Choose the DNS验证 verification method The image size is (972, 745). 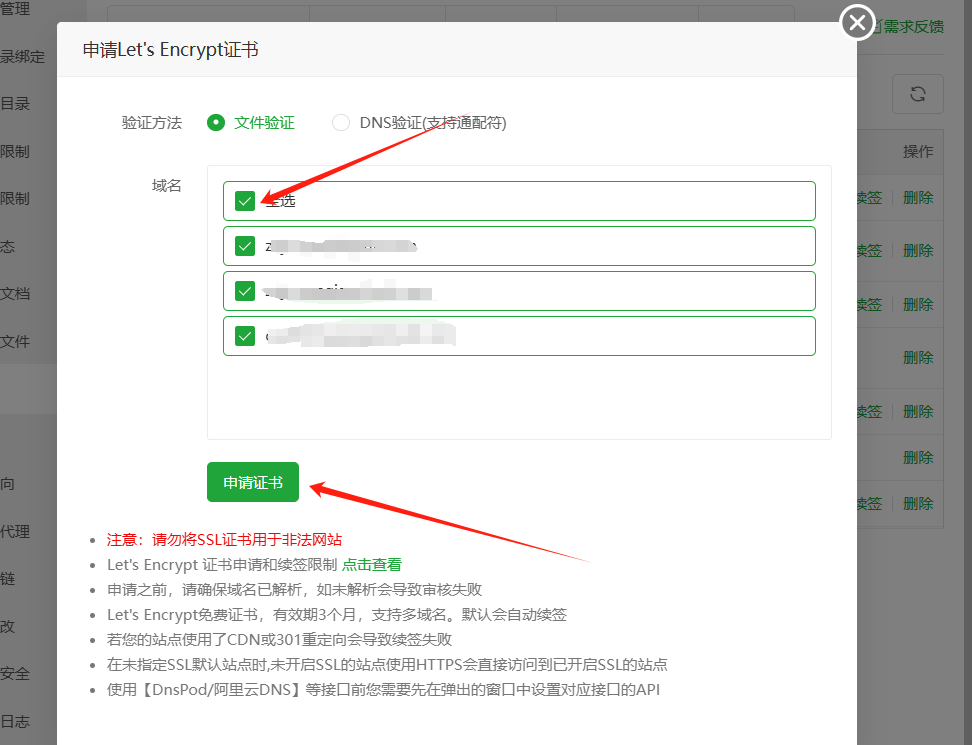click(341, 123)
